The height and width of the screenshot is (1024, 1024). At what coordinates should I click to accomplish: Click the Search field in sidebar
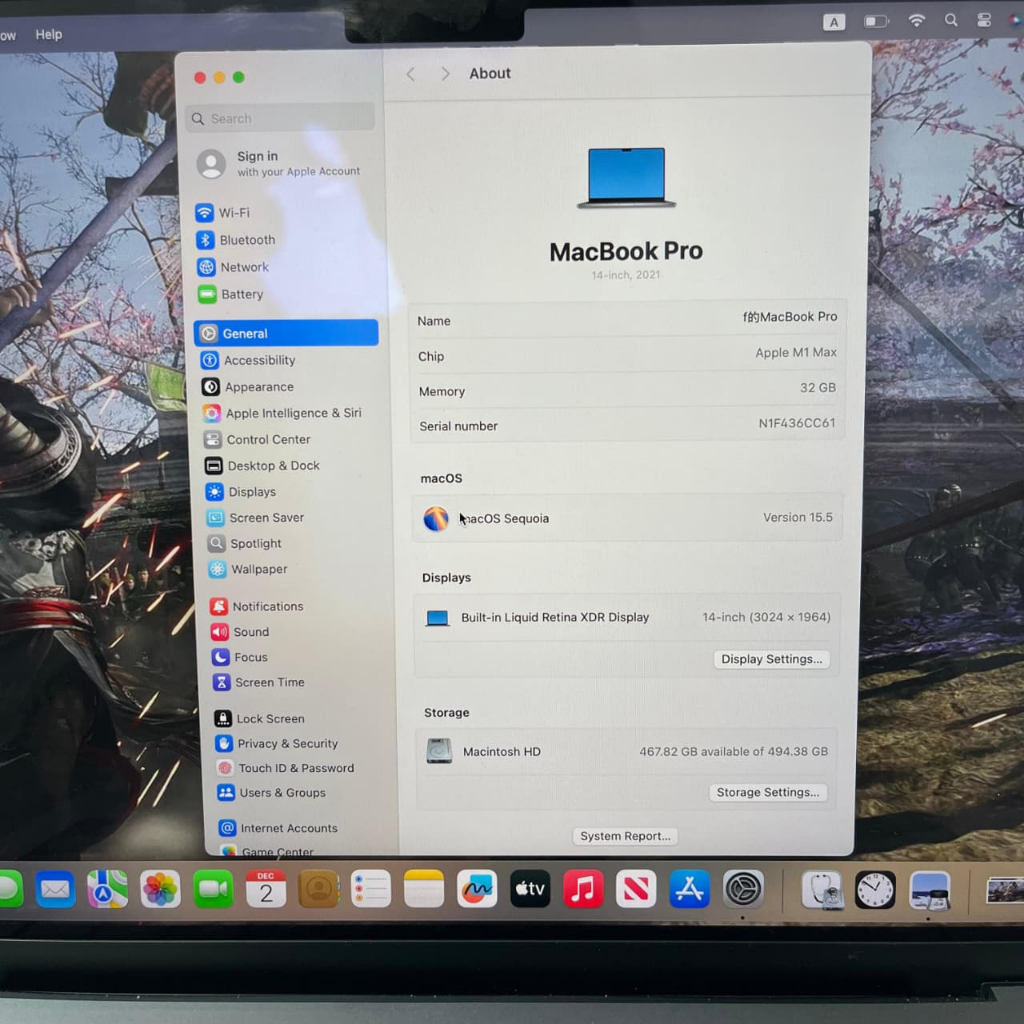[282, 118]
